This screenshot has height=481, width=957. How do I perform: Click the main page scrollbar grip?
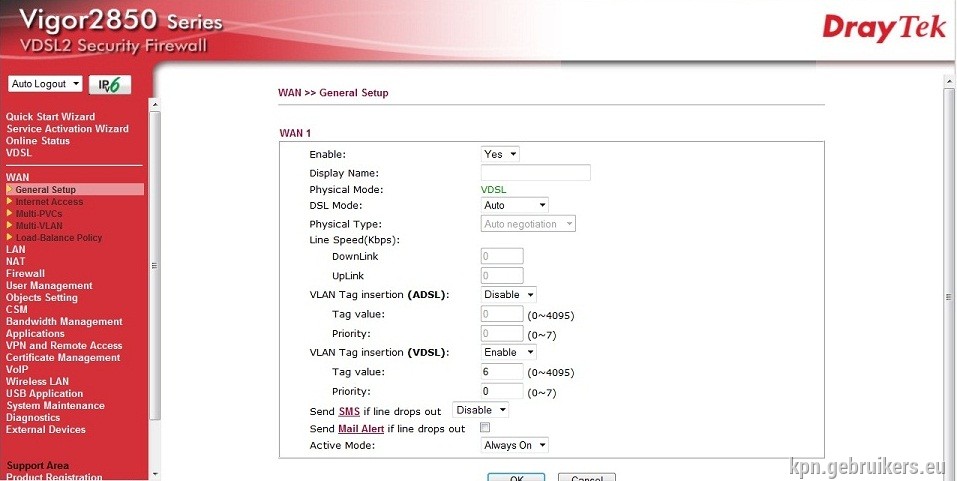click(949, 297)
